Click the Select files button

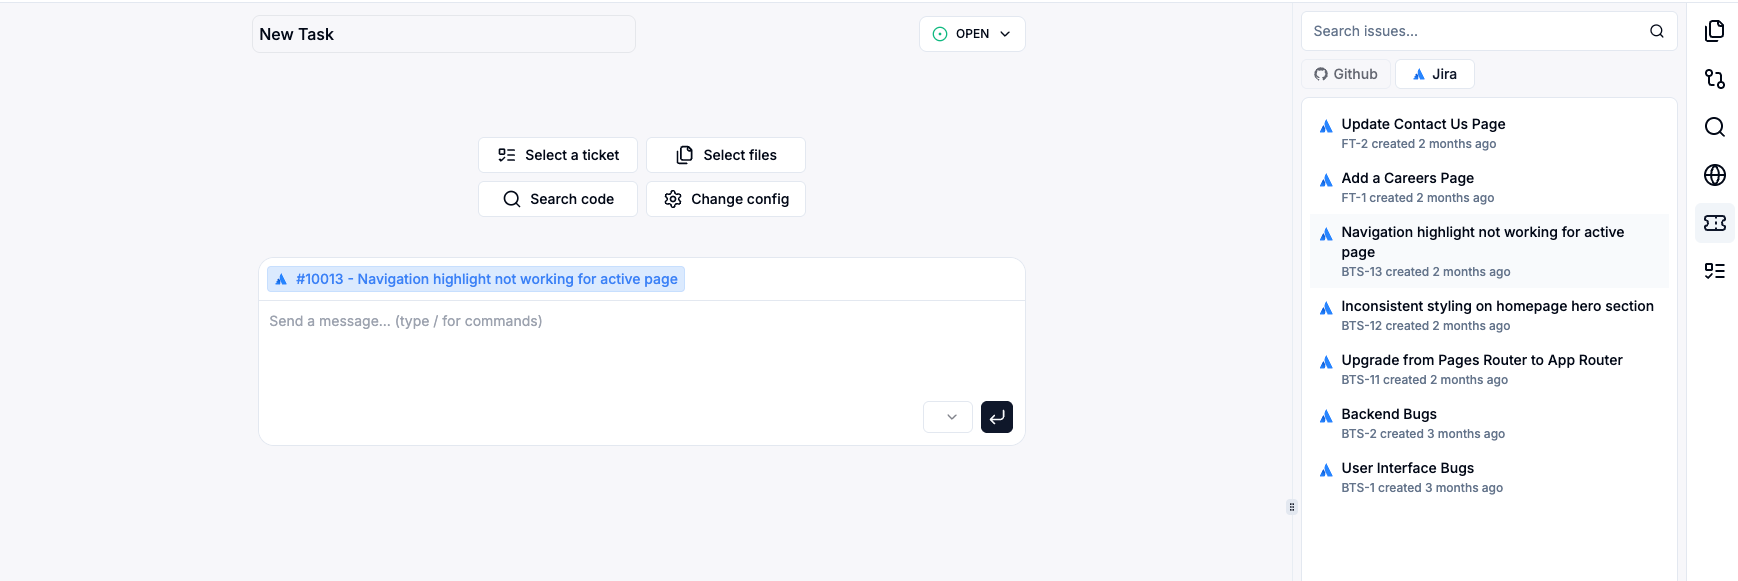pos(725,155)
